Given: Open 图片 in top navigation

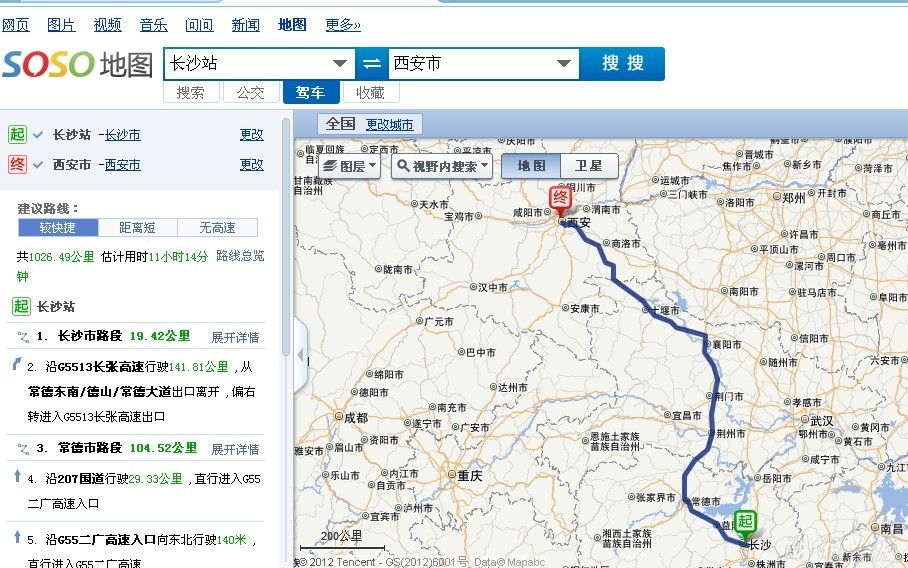Looking at the screenshot, I should [61, 25].
